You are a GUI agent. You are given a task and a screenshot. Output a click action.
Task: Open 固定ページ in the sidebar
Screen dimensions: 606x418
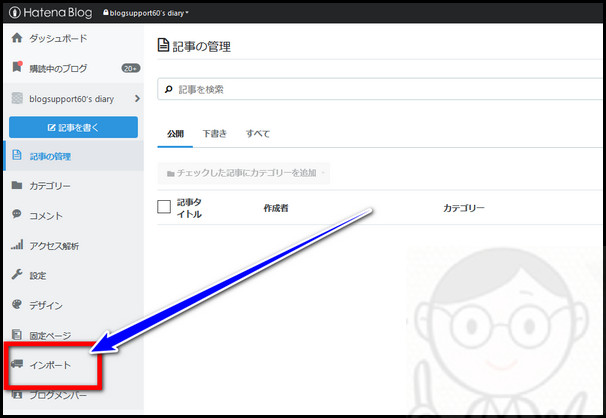50,336
